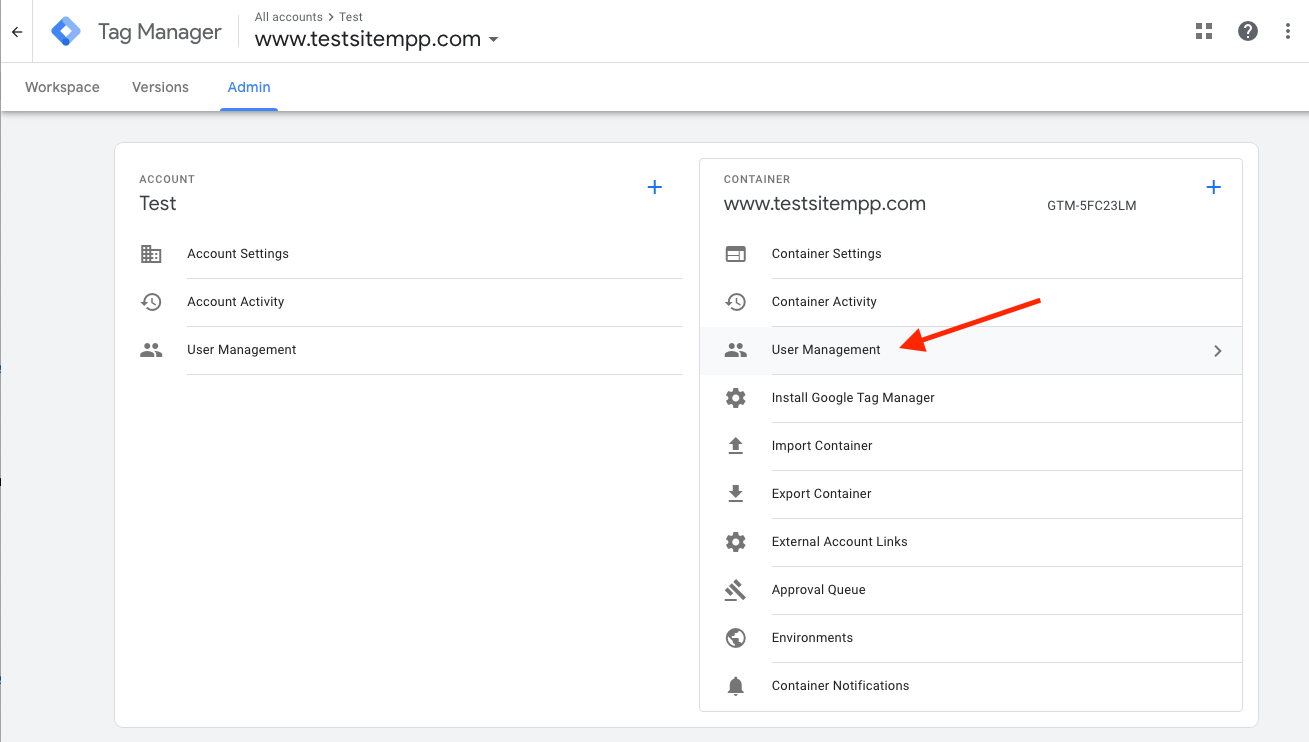This screenshot has height=742, width=1309.
Task: Switch to the Workspace tab
Action: 62,87
